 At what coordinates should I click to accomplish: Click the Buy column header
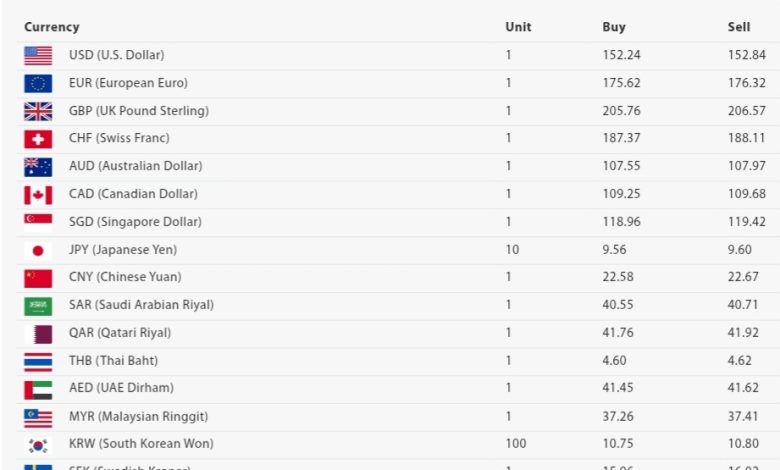(614, 27)
